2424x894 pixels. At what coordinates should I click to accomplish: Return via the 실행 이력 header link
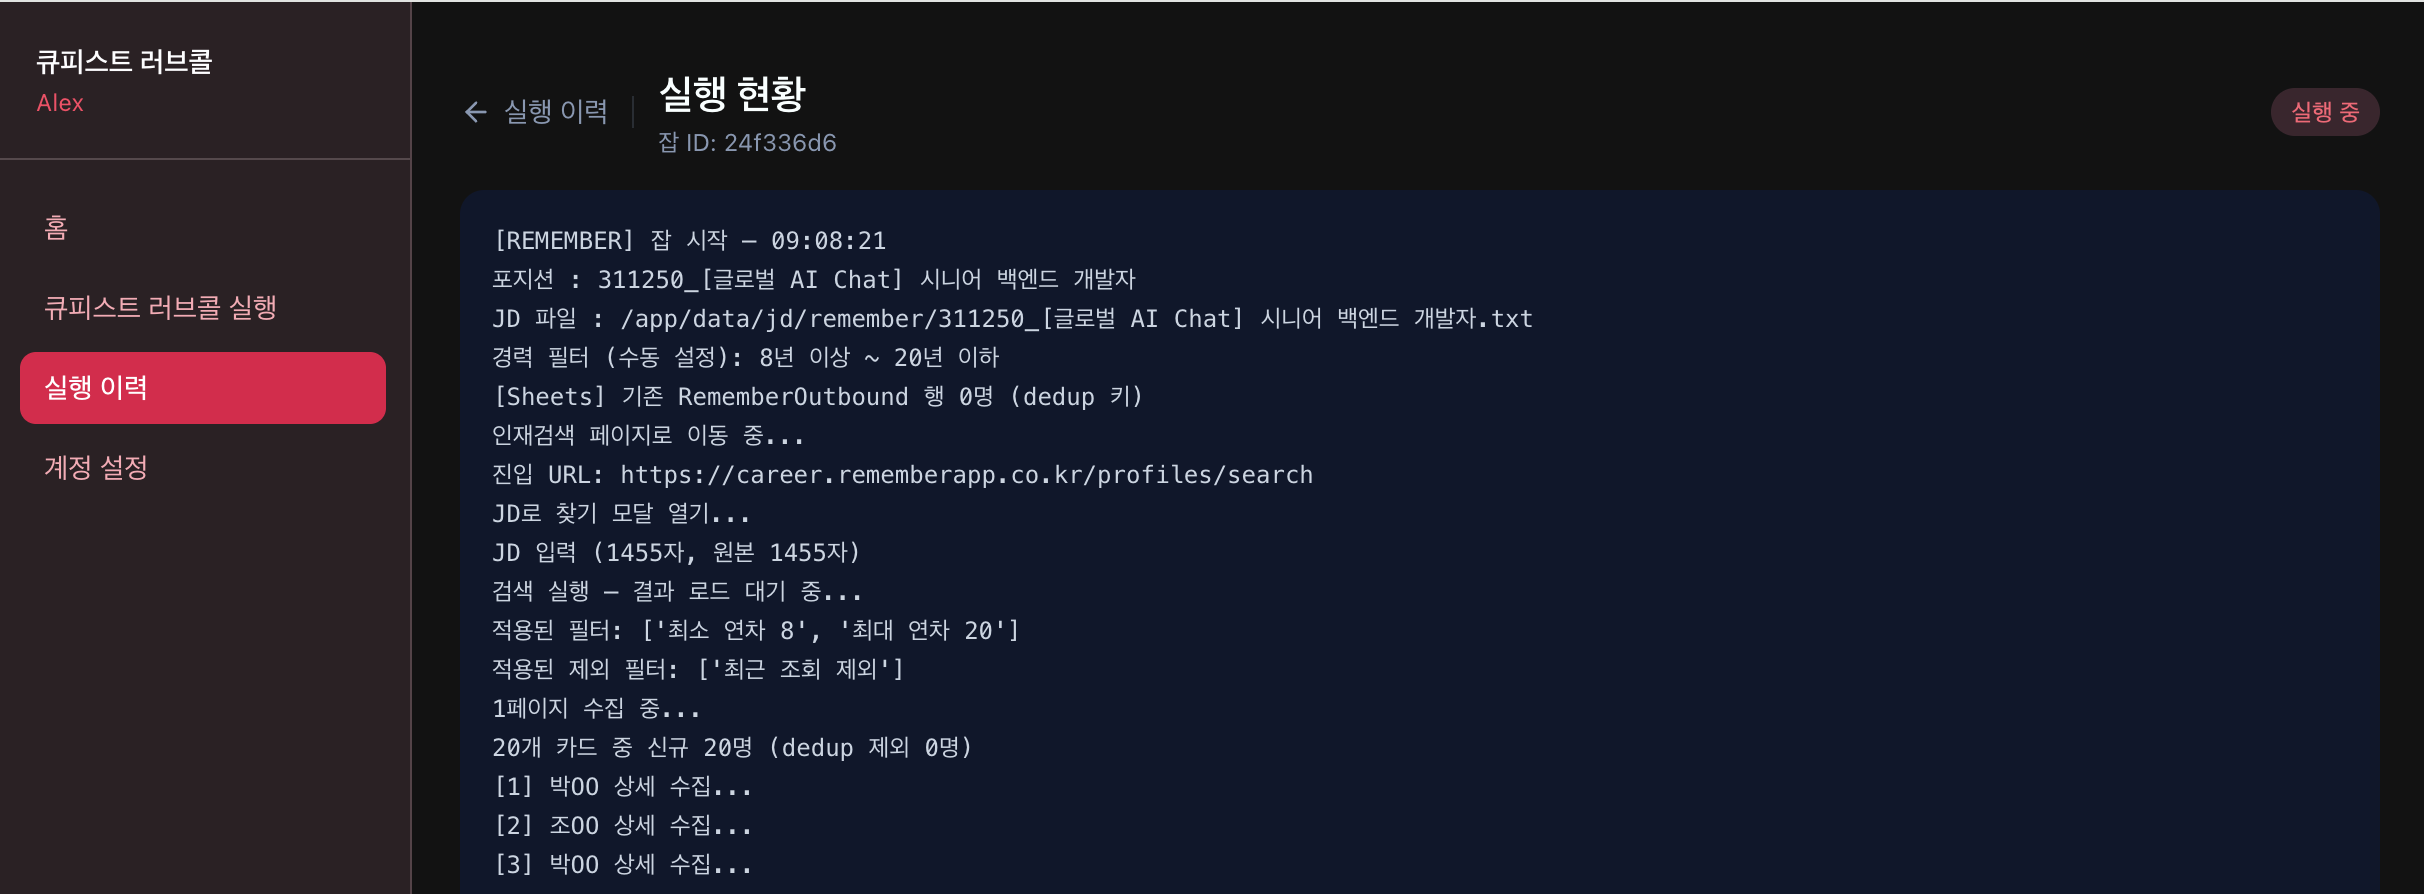(x=555, y=112)
